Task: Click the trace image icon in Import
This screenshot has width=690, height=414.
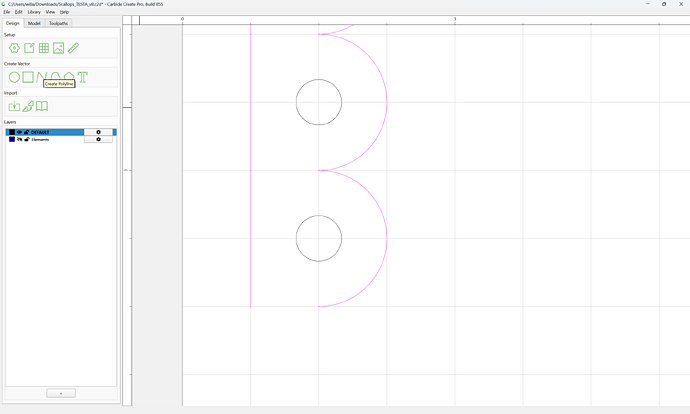Action: click(28, 106)
